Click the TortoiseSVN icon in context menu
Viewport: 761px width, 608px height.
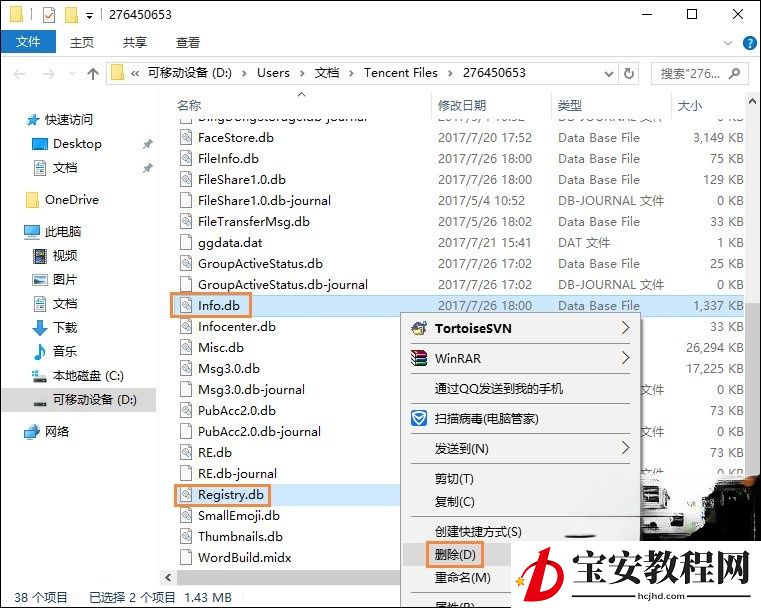[419, 329]
